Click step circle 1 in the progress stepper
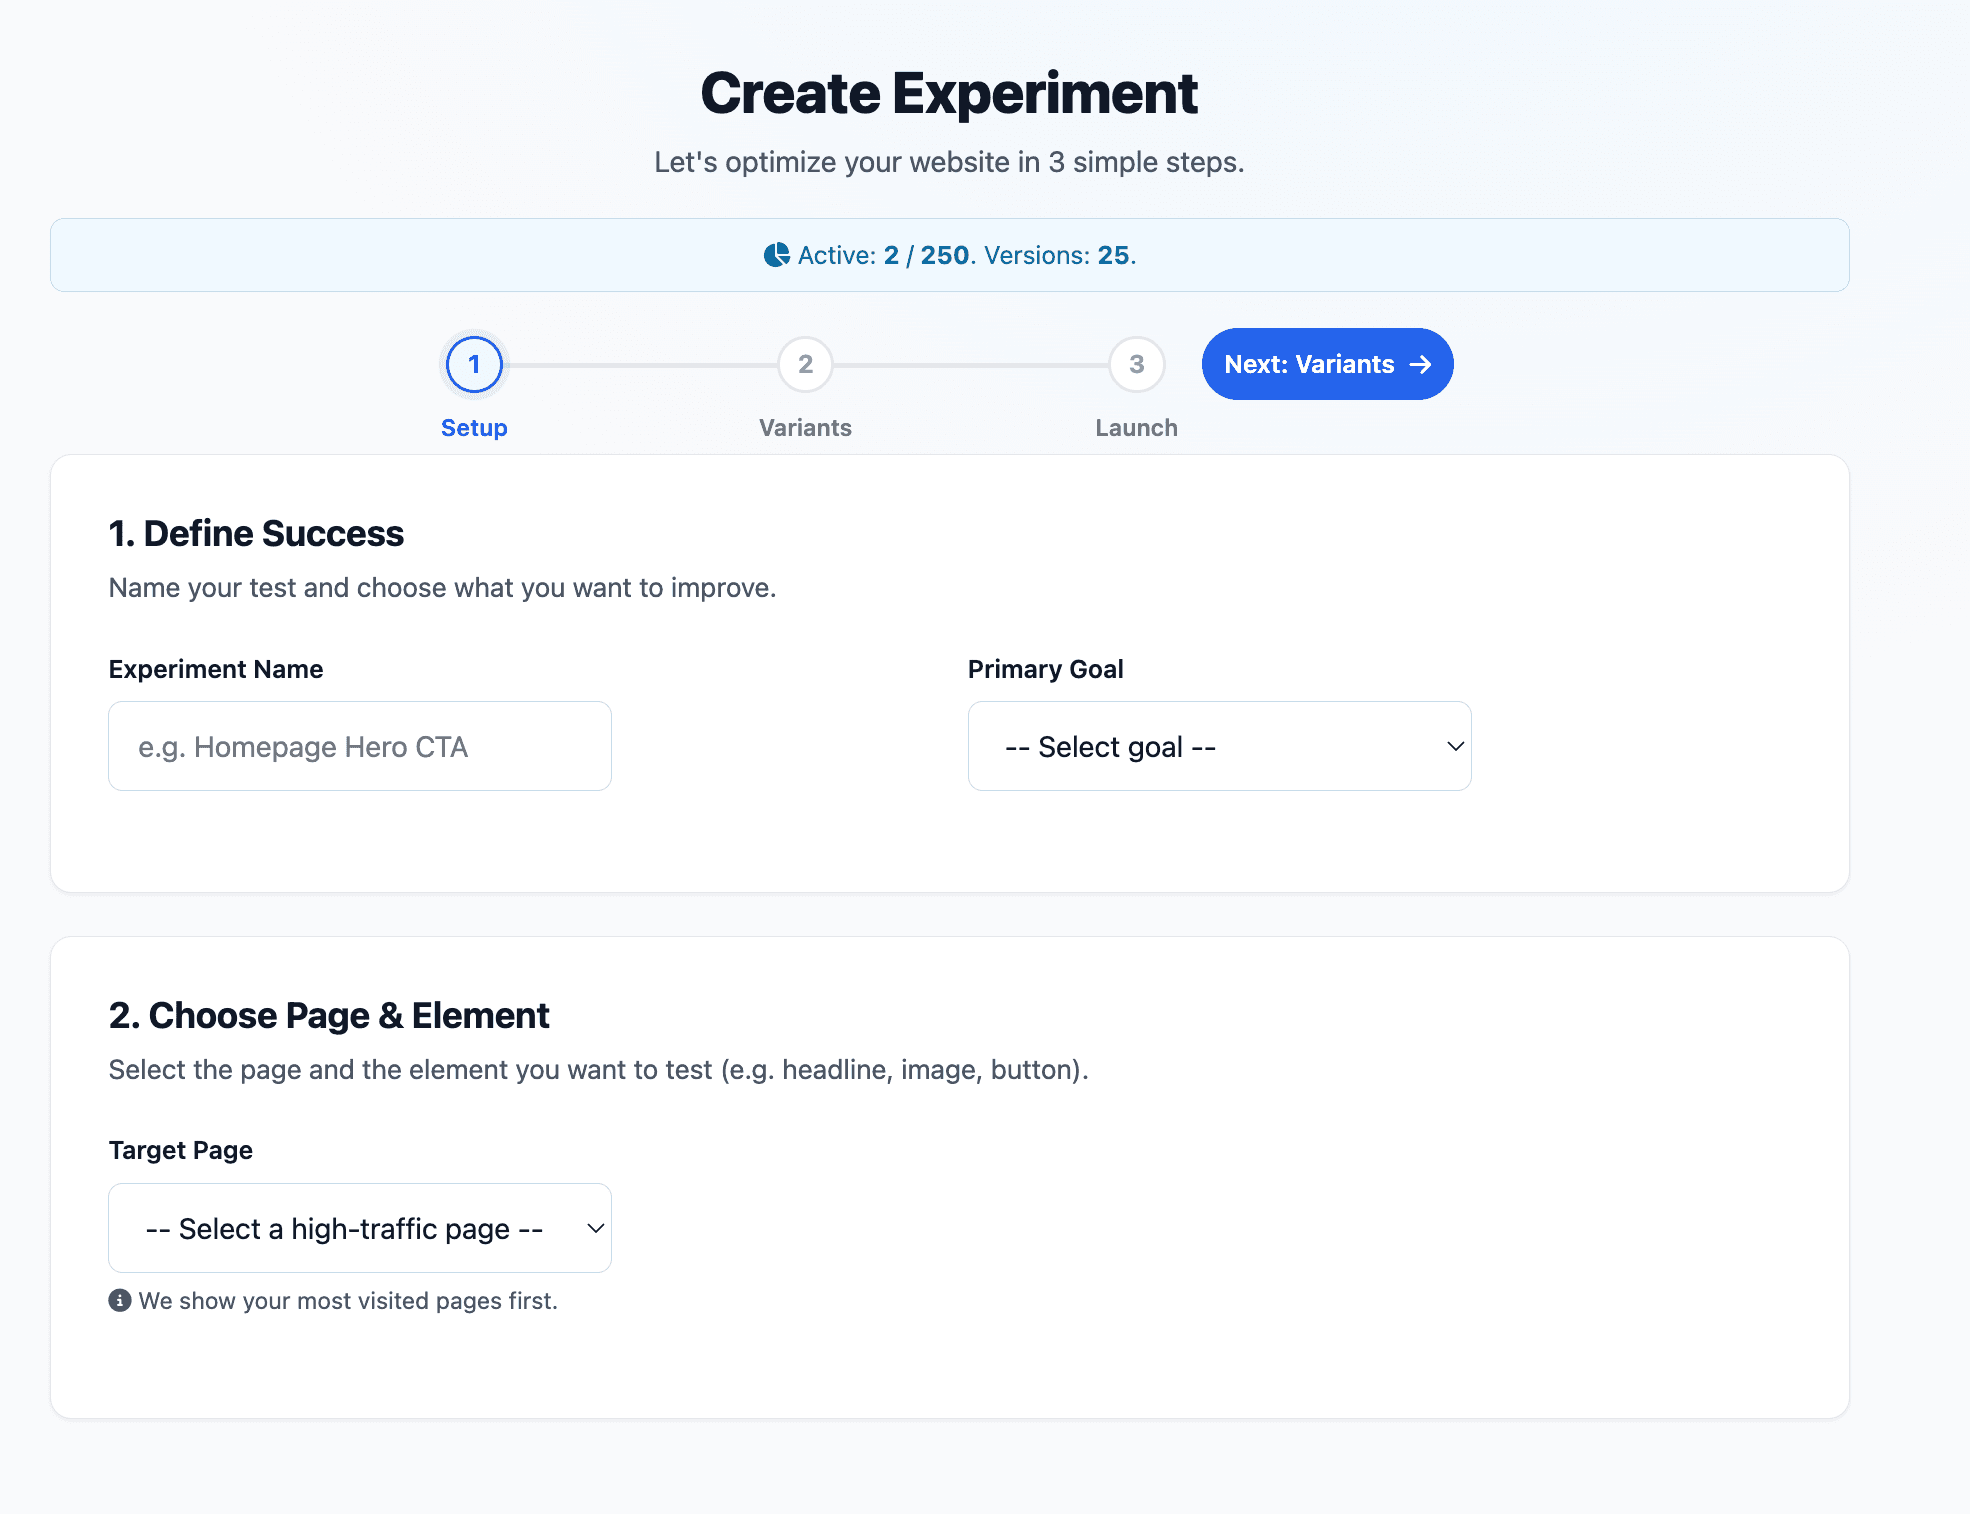1970x1514 pixels. (x=474, y=364)
